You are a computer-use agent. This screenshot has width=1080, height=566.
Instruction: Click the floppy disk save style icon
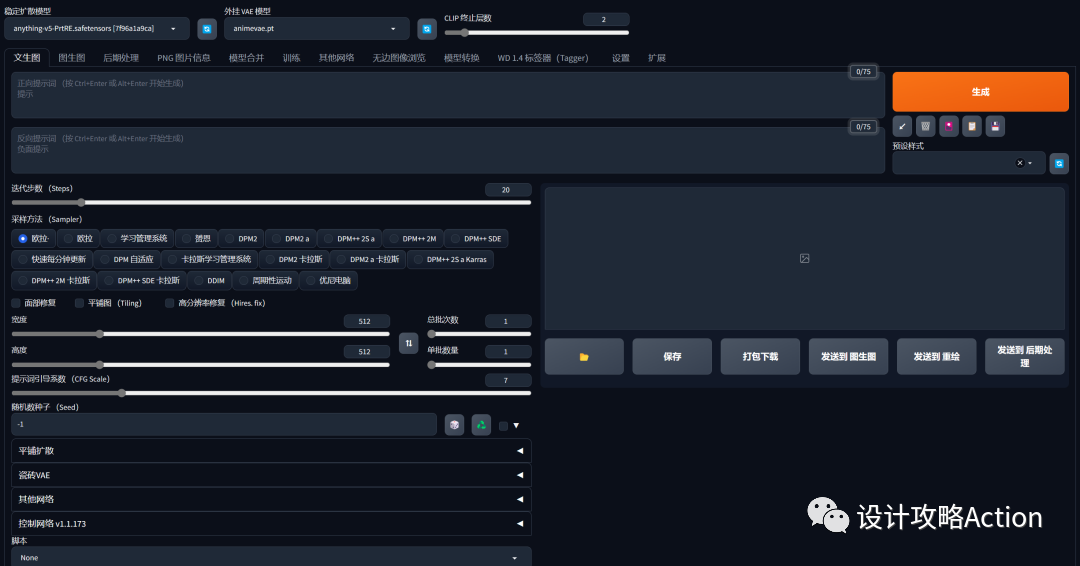pyautogui.click(x=994, y=126)
